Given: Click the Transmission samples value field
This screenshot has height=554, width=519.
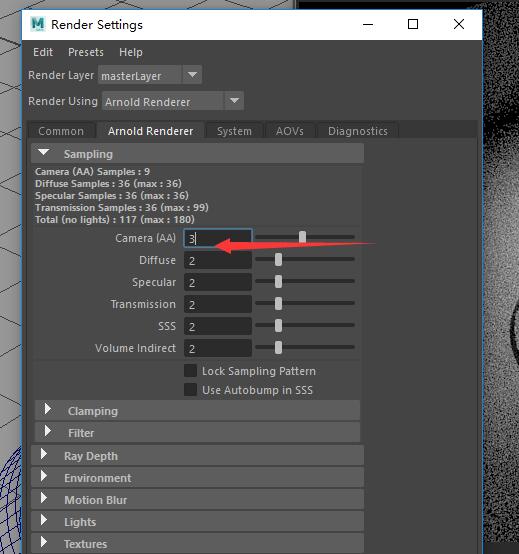Looking at the screenshot, I should (218, 304).
